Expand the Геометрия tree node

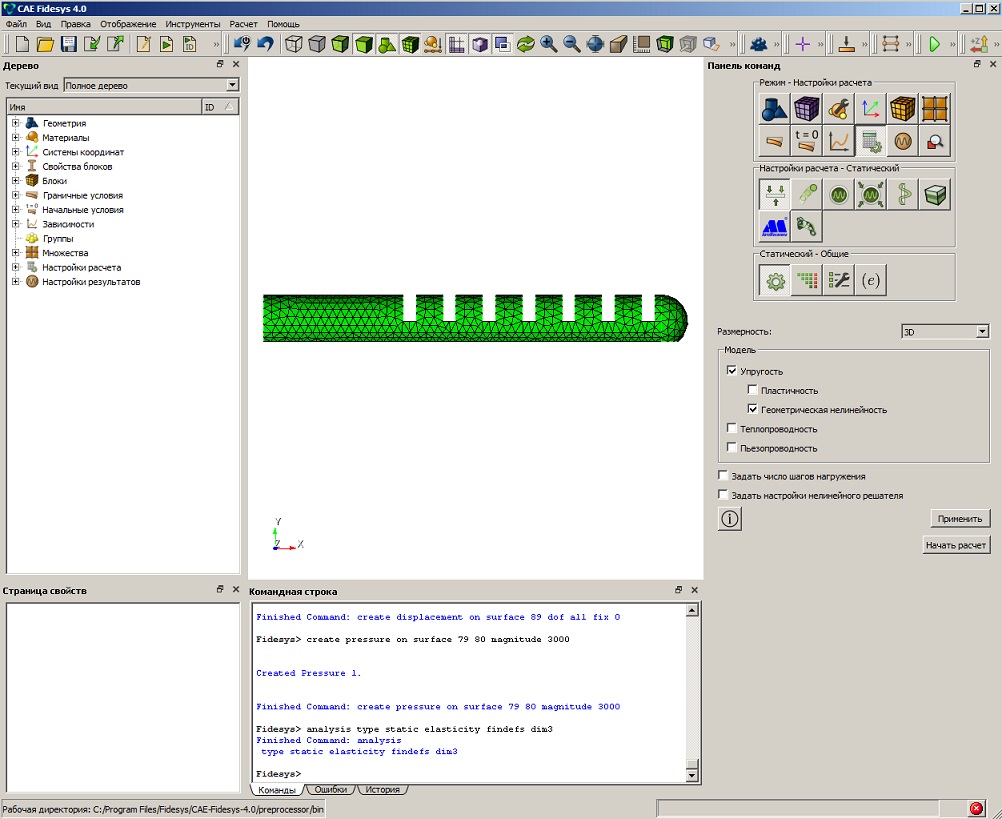pos(16,123)
